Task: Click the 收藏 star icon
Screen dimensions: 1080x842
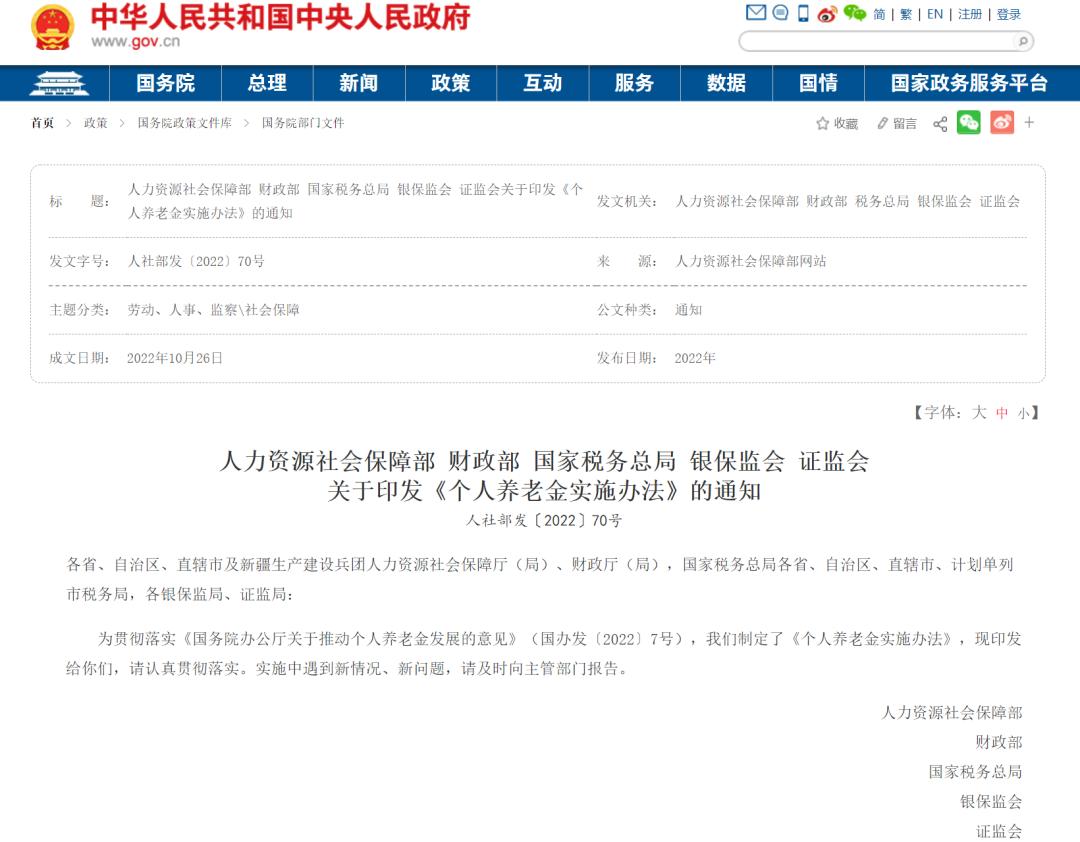Action: [x=822, y=123]
